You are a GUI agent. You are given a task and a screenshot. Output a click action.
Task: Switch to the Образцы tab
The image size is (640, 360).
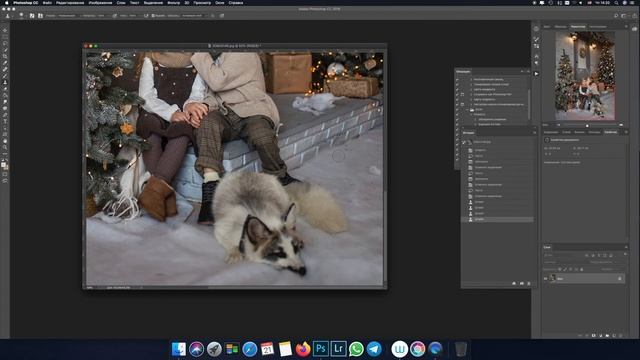[560, 27]
